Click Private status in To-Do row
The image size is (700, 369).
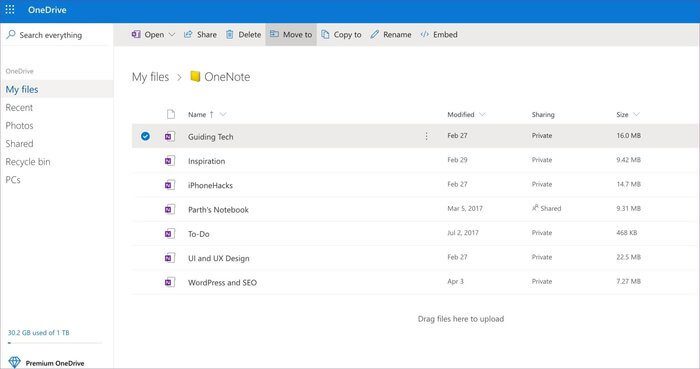click(542, 232)
